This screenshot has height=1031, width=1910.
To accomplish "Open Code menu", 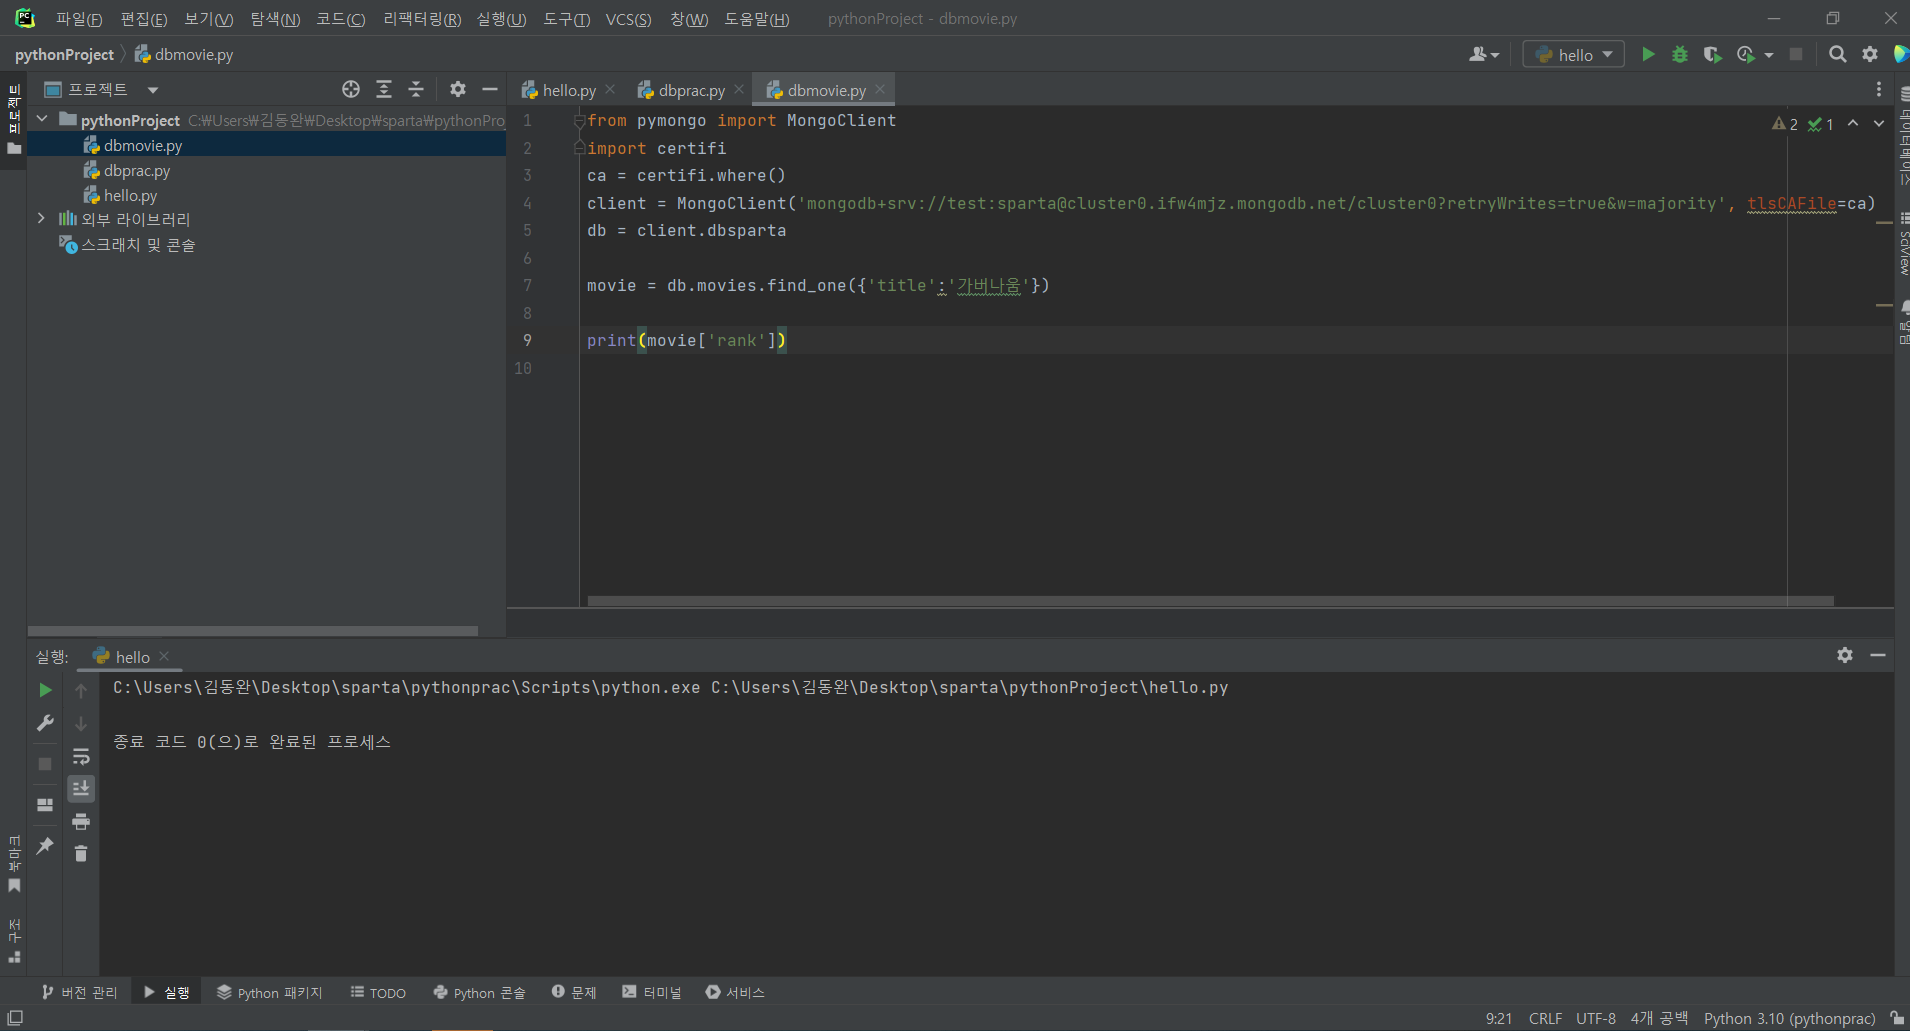I will pos(341,19).
